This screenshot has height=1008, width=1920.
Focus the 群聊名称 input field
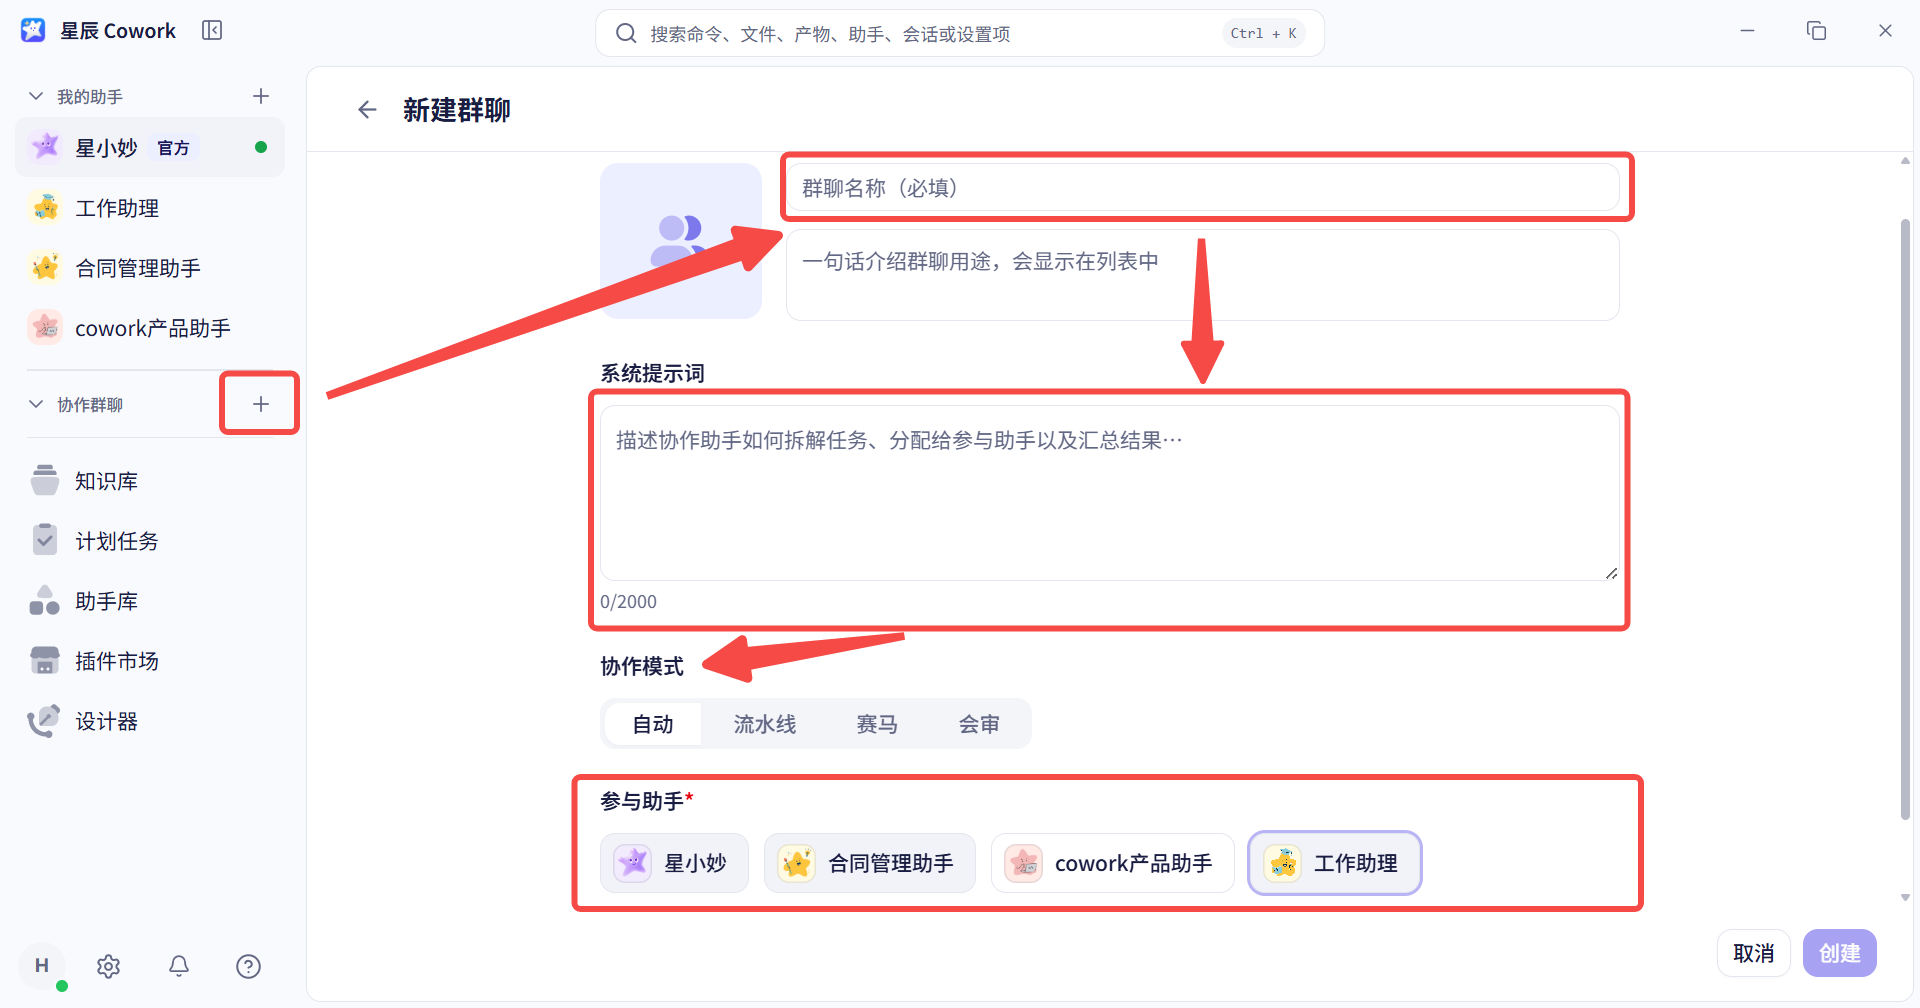[1203, 188]
